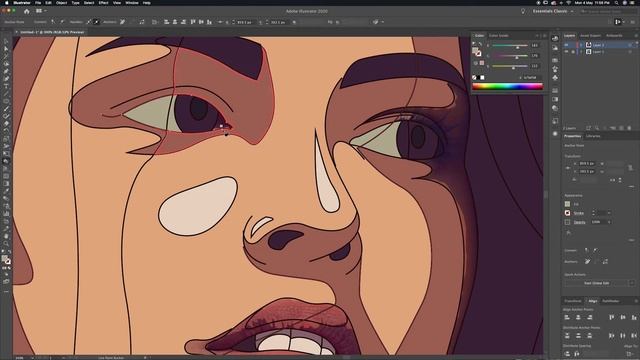Open the Opacity value dropdown

tap(609, 222)
